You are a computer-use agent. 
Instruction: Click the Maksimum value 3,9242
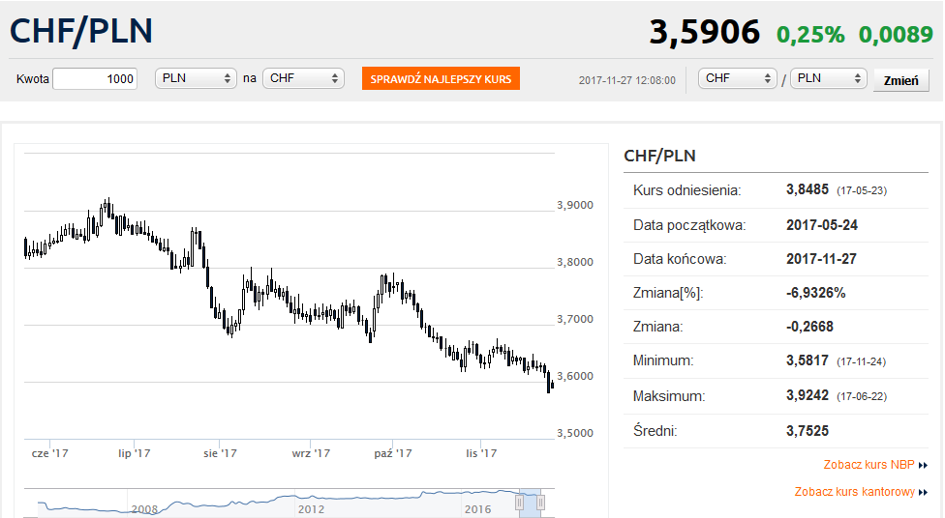(807, 395)
